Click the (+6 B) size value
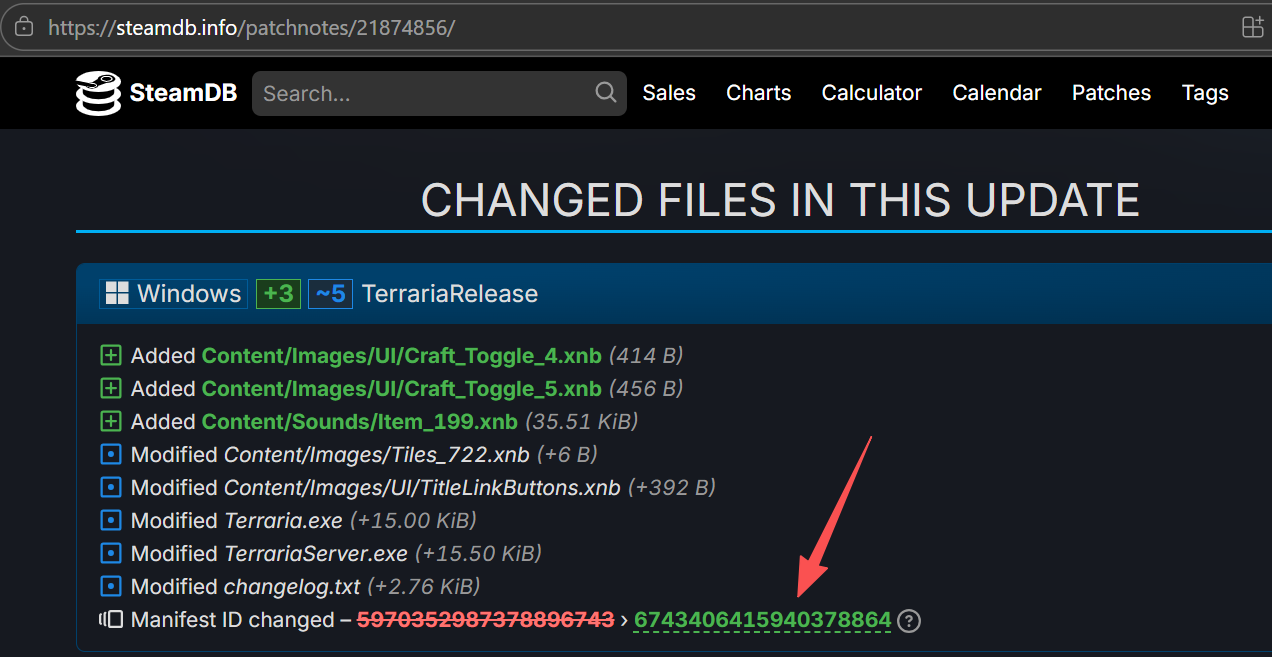 [x=568, y=455]
